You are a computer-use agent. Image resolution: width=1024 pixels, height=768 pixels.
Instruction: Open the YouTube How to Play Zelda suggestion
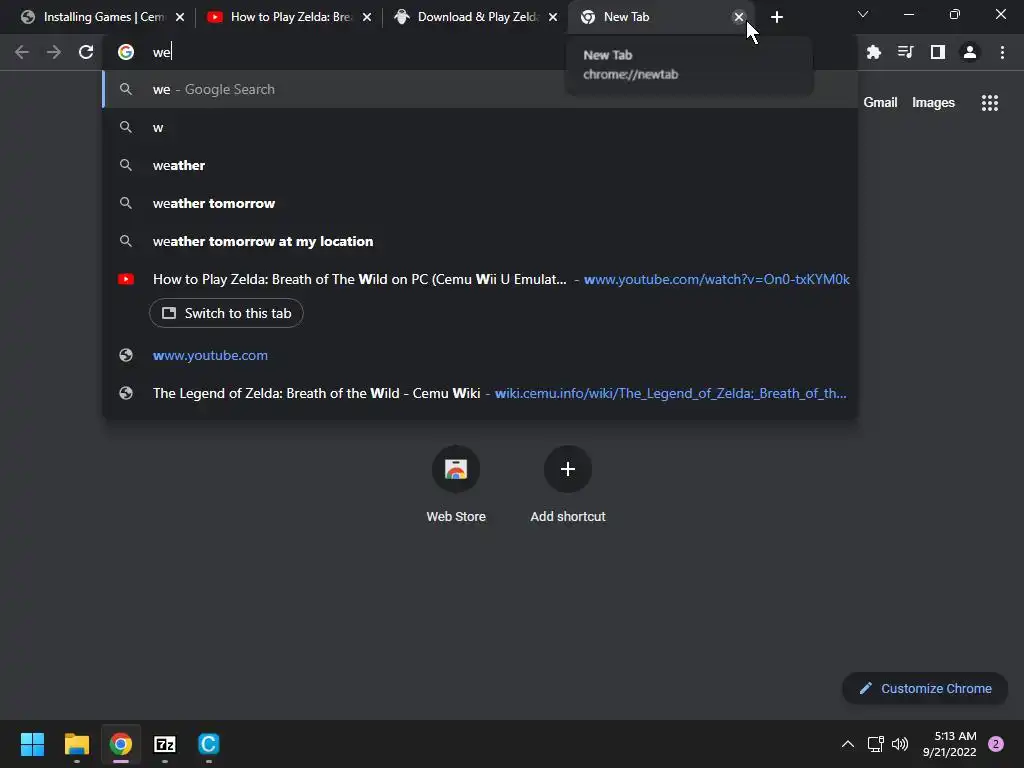point(480,280)
